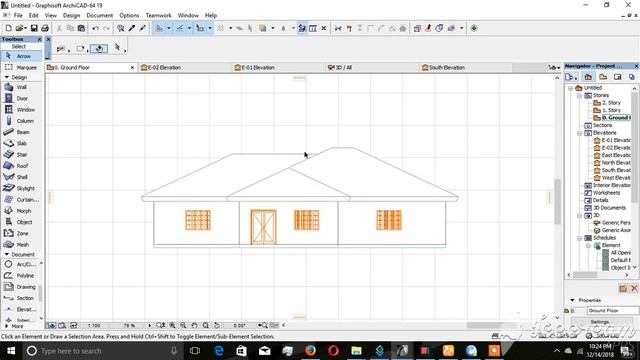Click the Pick Up Parameters eyedropper
The height and width of the screenshot is (360, 640).
(x=132, y=28)
